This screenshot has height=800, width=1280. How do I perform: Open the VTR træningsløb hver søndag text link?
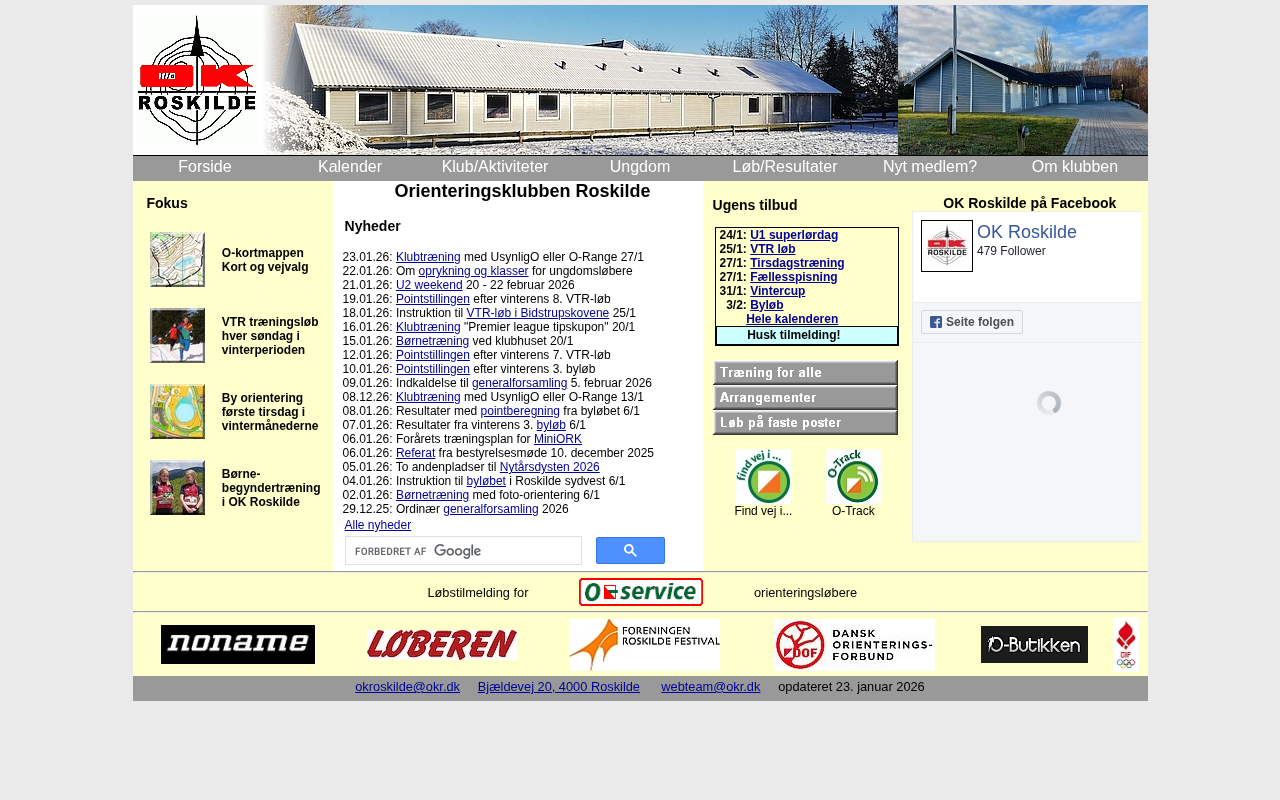[270, 336]
